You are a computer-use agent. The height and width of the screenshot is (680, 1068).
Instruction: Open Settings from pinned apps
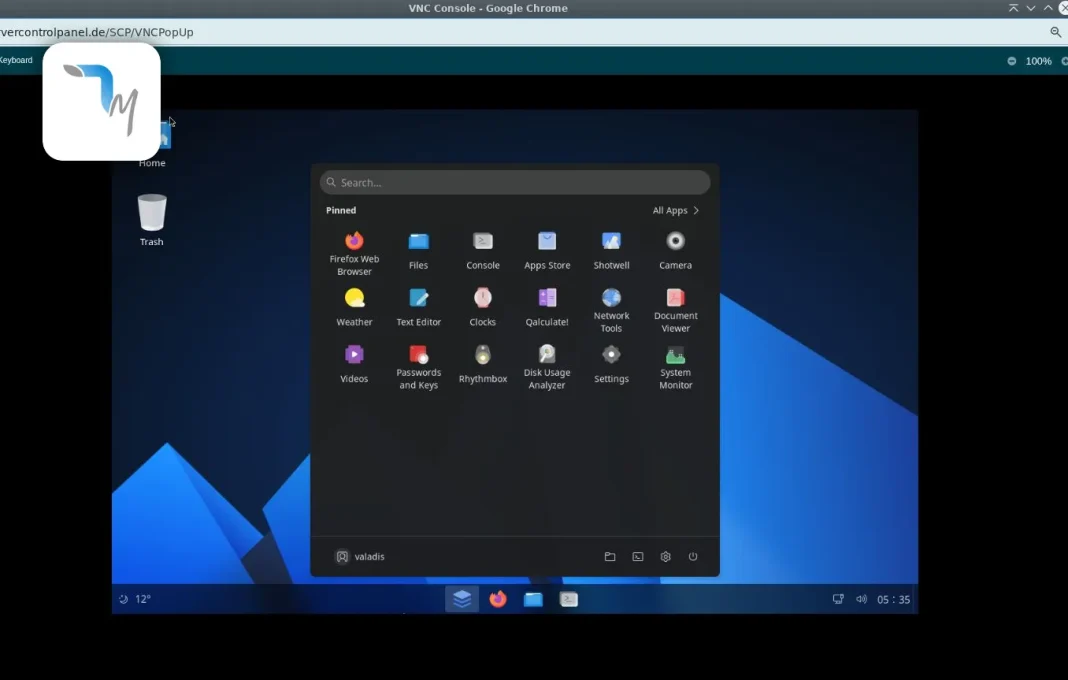coord(611,365)
